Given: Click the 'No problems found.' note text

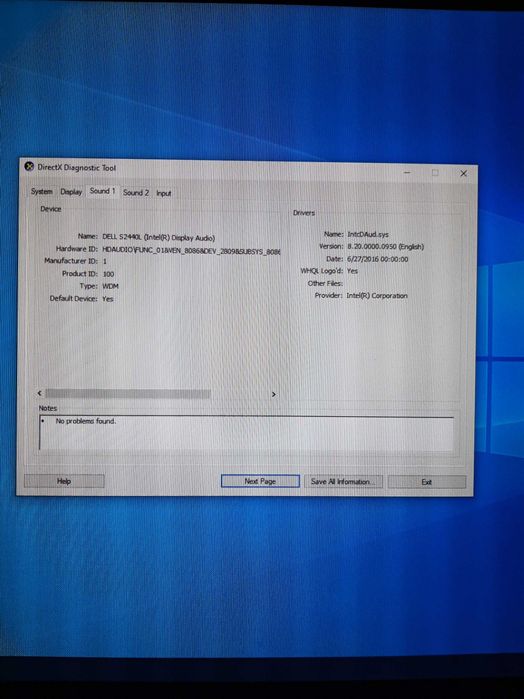Looking at the screenshot, I should [86, 421].
